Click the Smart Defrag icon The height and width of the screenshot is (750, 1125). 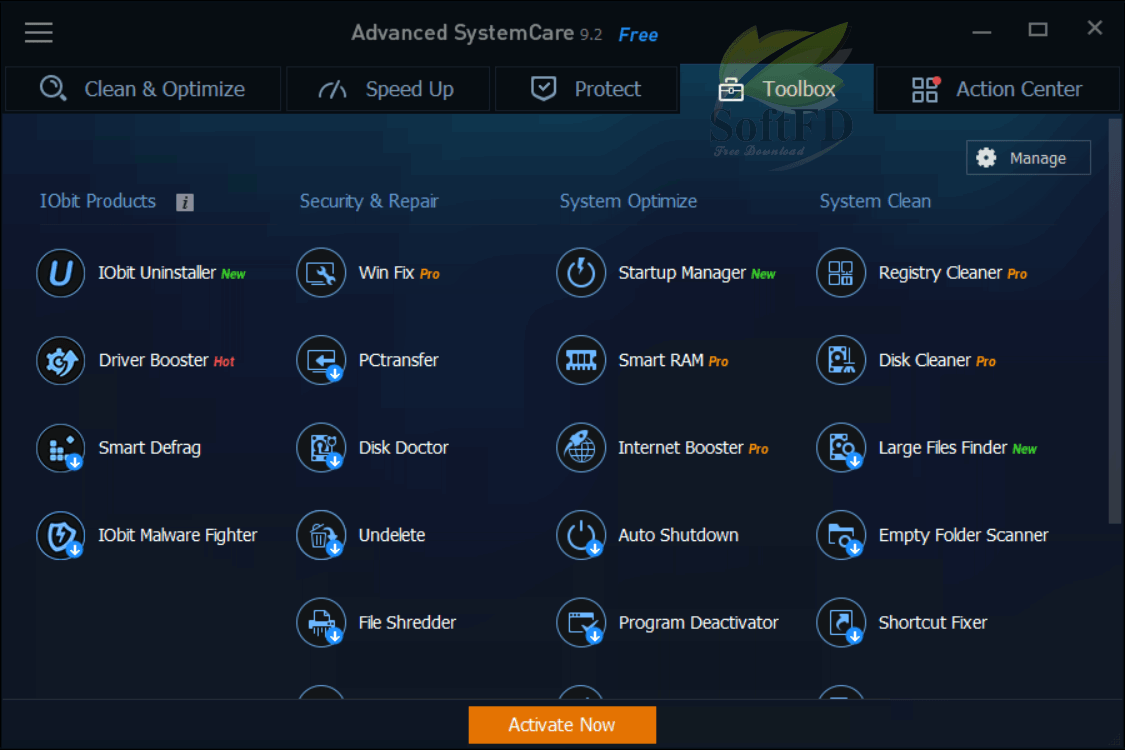(x=61, y=448)
